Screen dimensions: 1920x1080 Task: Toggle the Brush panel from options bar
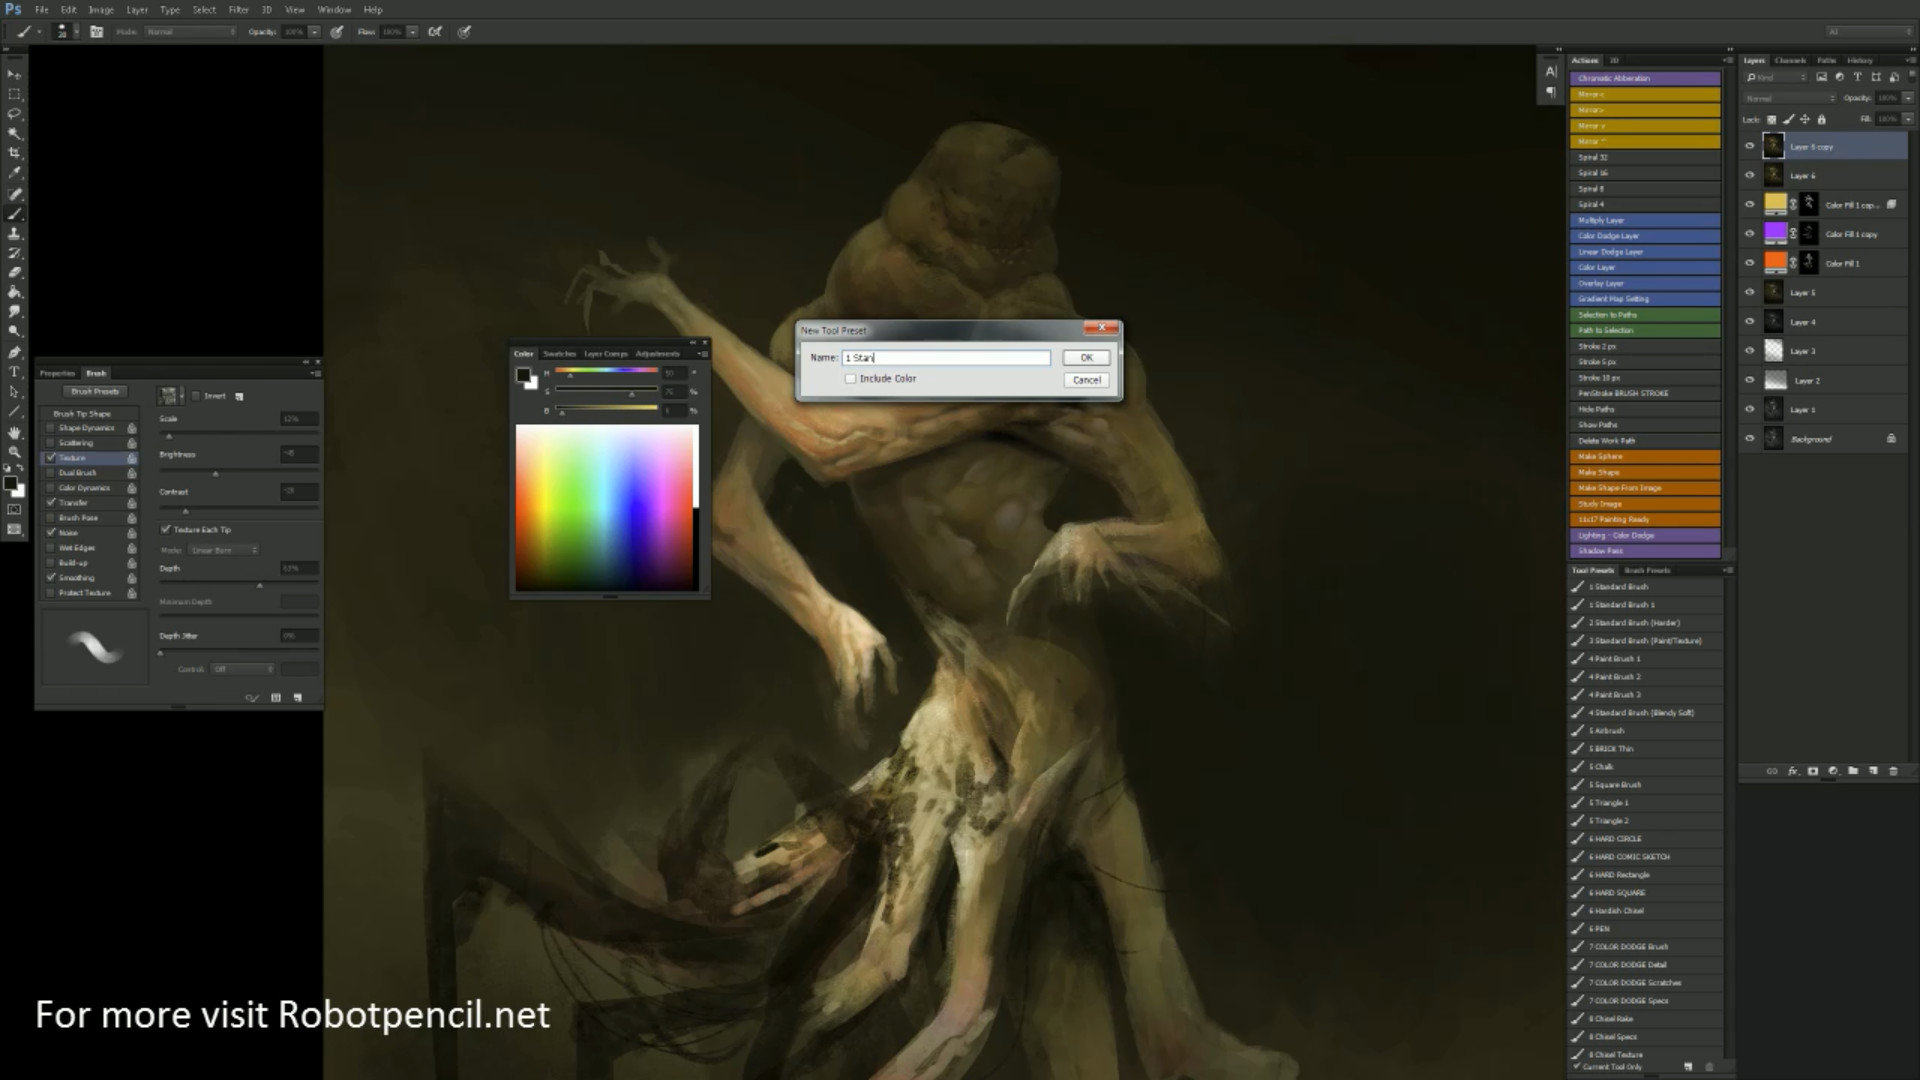(x=97, y=32)
